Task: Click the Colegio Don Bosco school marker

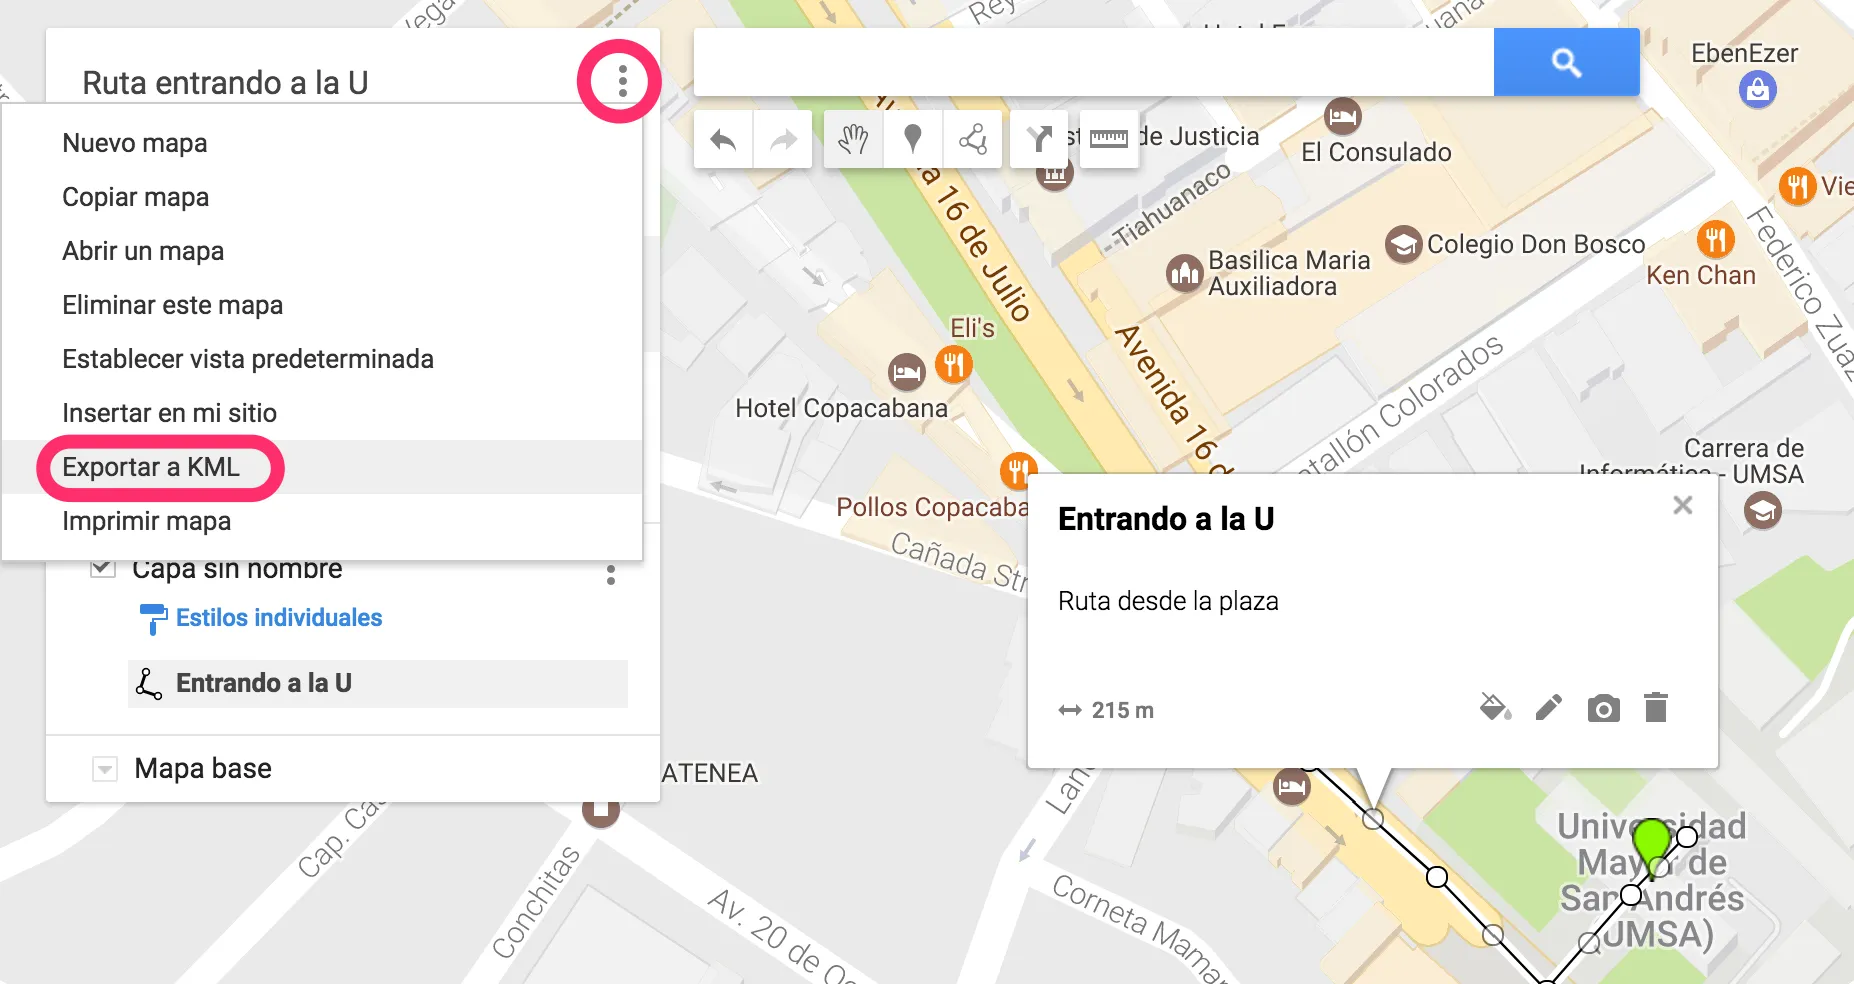Action: (1403, 244)
